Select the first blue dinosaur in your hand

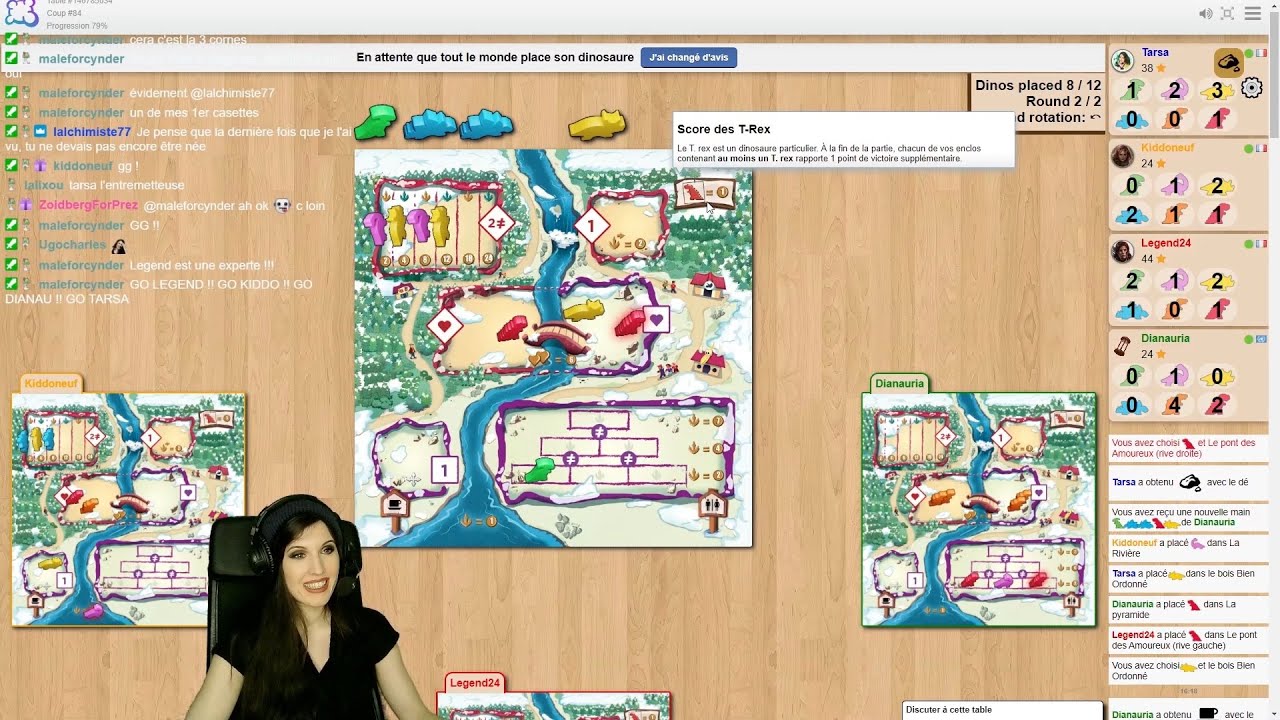(x=430, y=124)
